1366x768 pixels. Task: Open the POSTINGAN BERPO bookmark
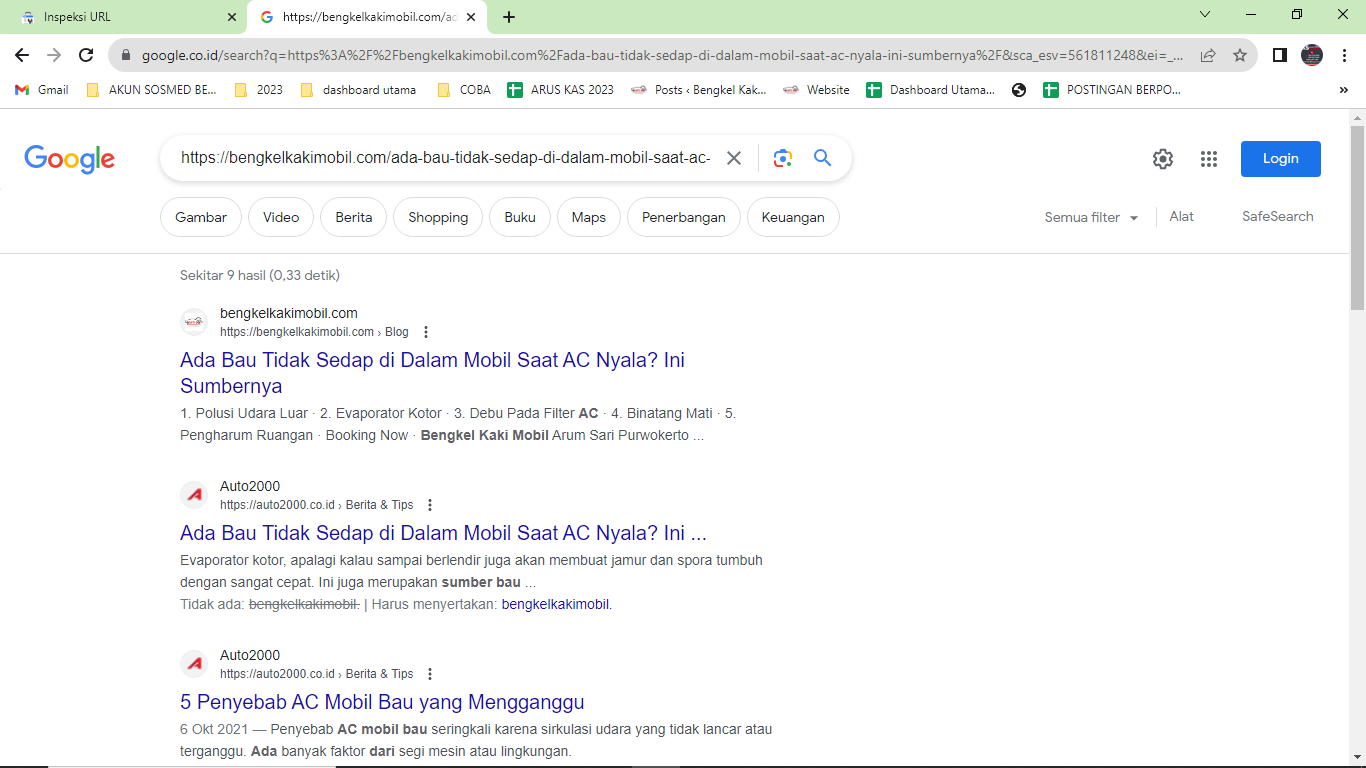click(1112, 90)
